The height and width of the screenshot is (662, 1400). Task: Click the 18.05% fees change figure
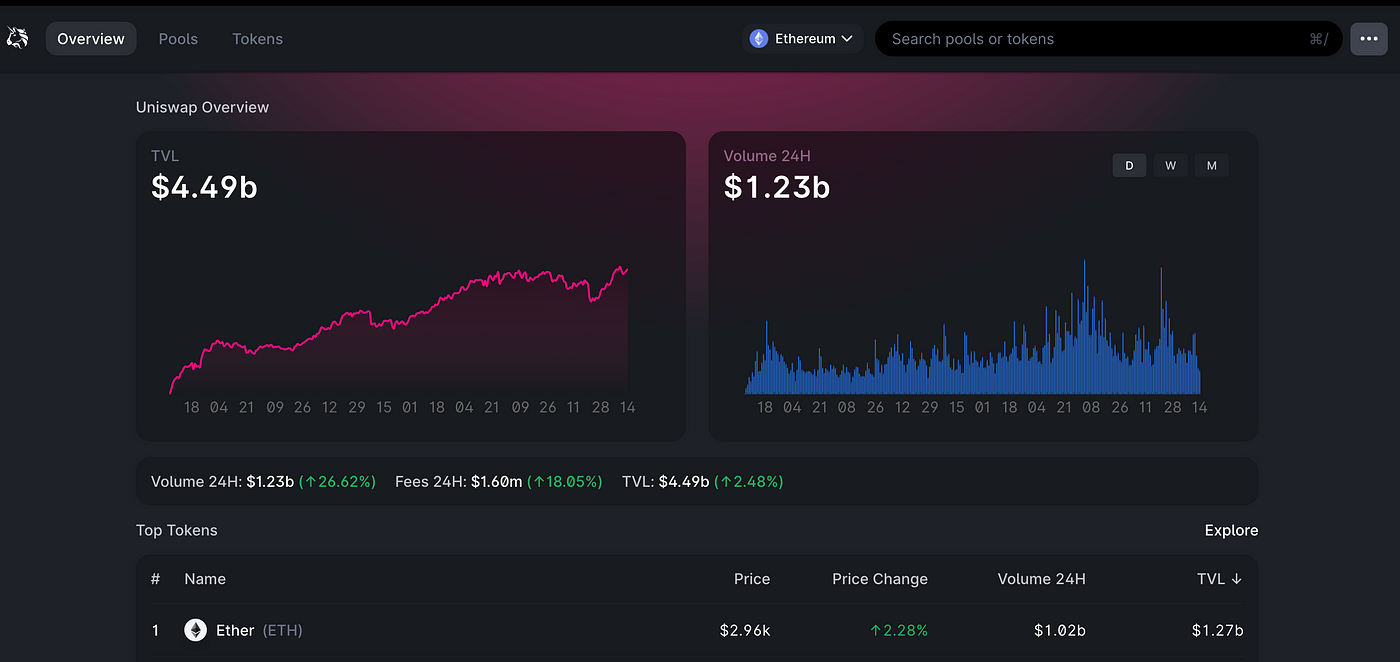coord(565,482)
